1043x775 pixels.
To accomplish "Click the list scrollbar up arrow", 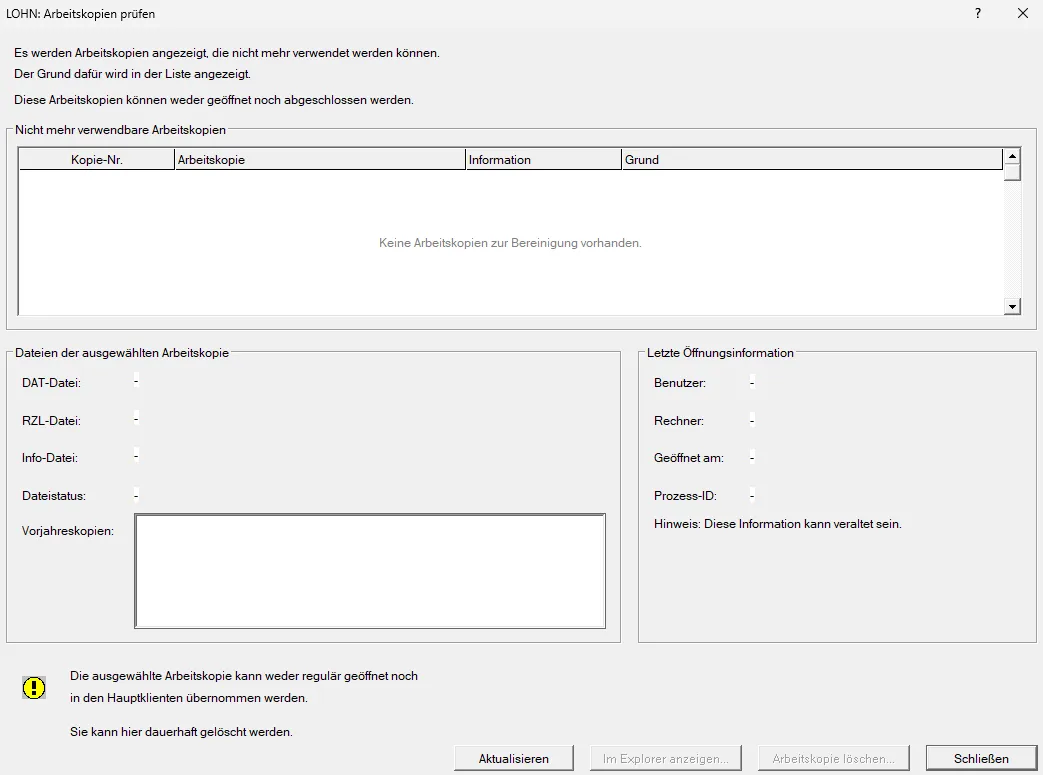I will coord(1012,156).
